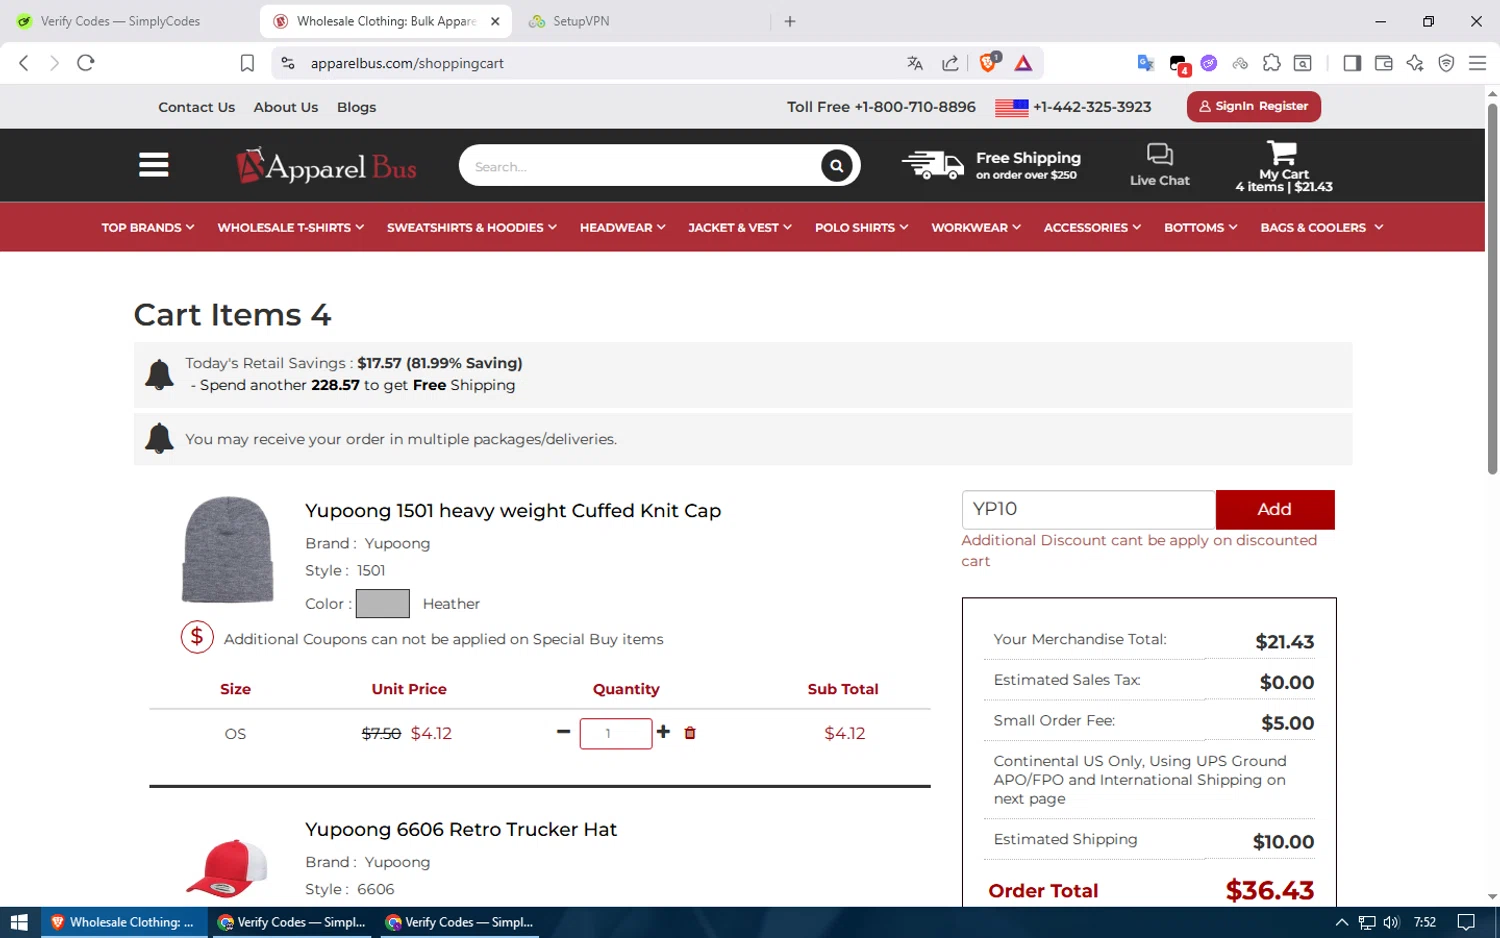Open the translate page icon
The width and height of the screenshot is (1500, 938).
pyautogui.click(x=915, y=63)
